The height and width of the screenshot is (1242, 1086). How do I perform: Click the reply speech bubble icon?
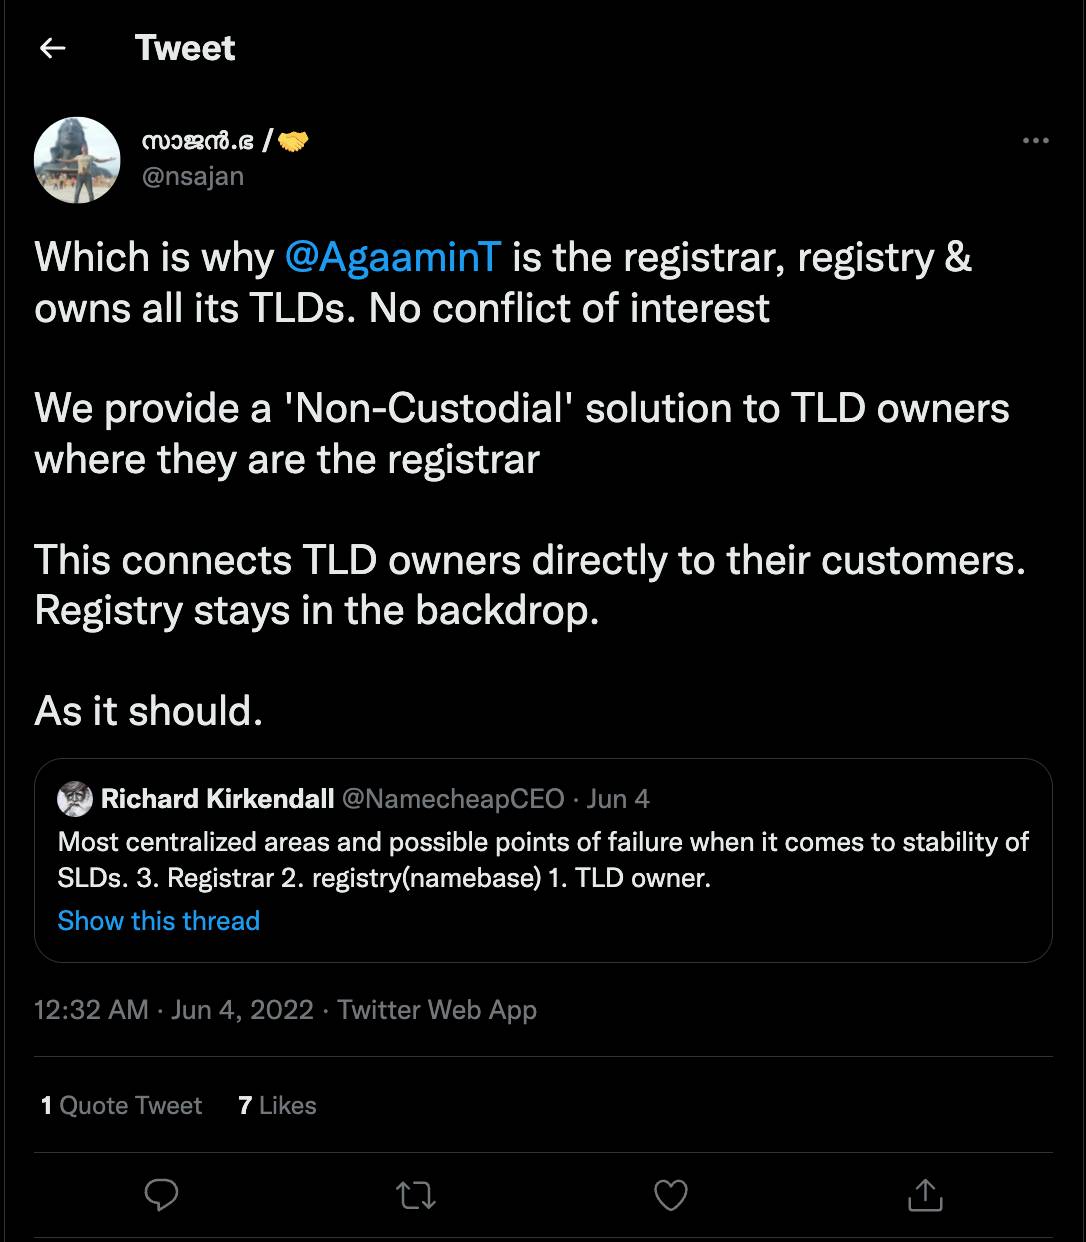click(x=161, y=1194)
